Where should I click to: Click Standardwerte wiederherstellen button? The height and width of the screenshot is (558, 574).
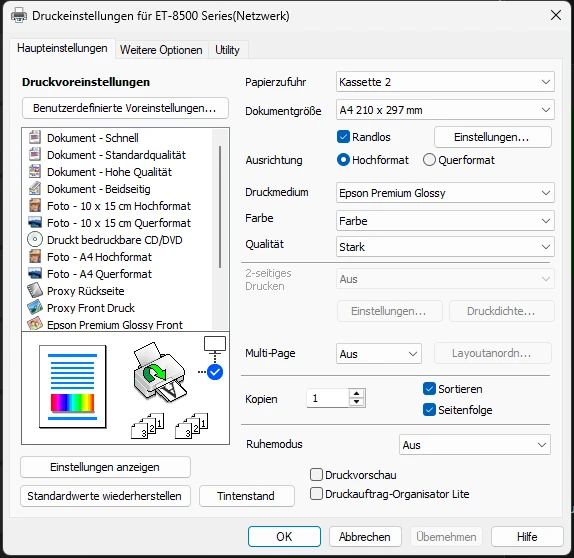105,496
